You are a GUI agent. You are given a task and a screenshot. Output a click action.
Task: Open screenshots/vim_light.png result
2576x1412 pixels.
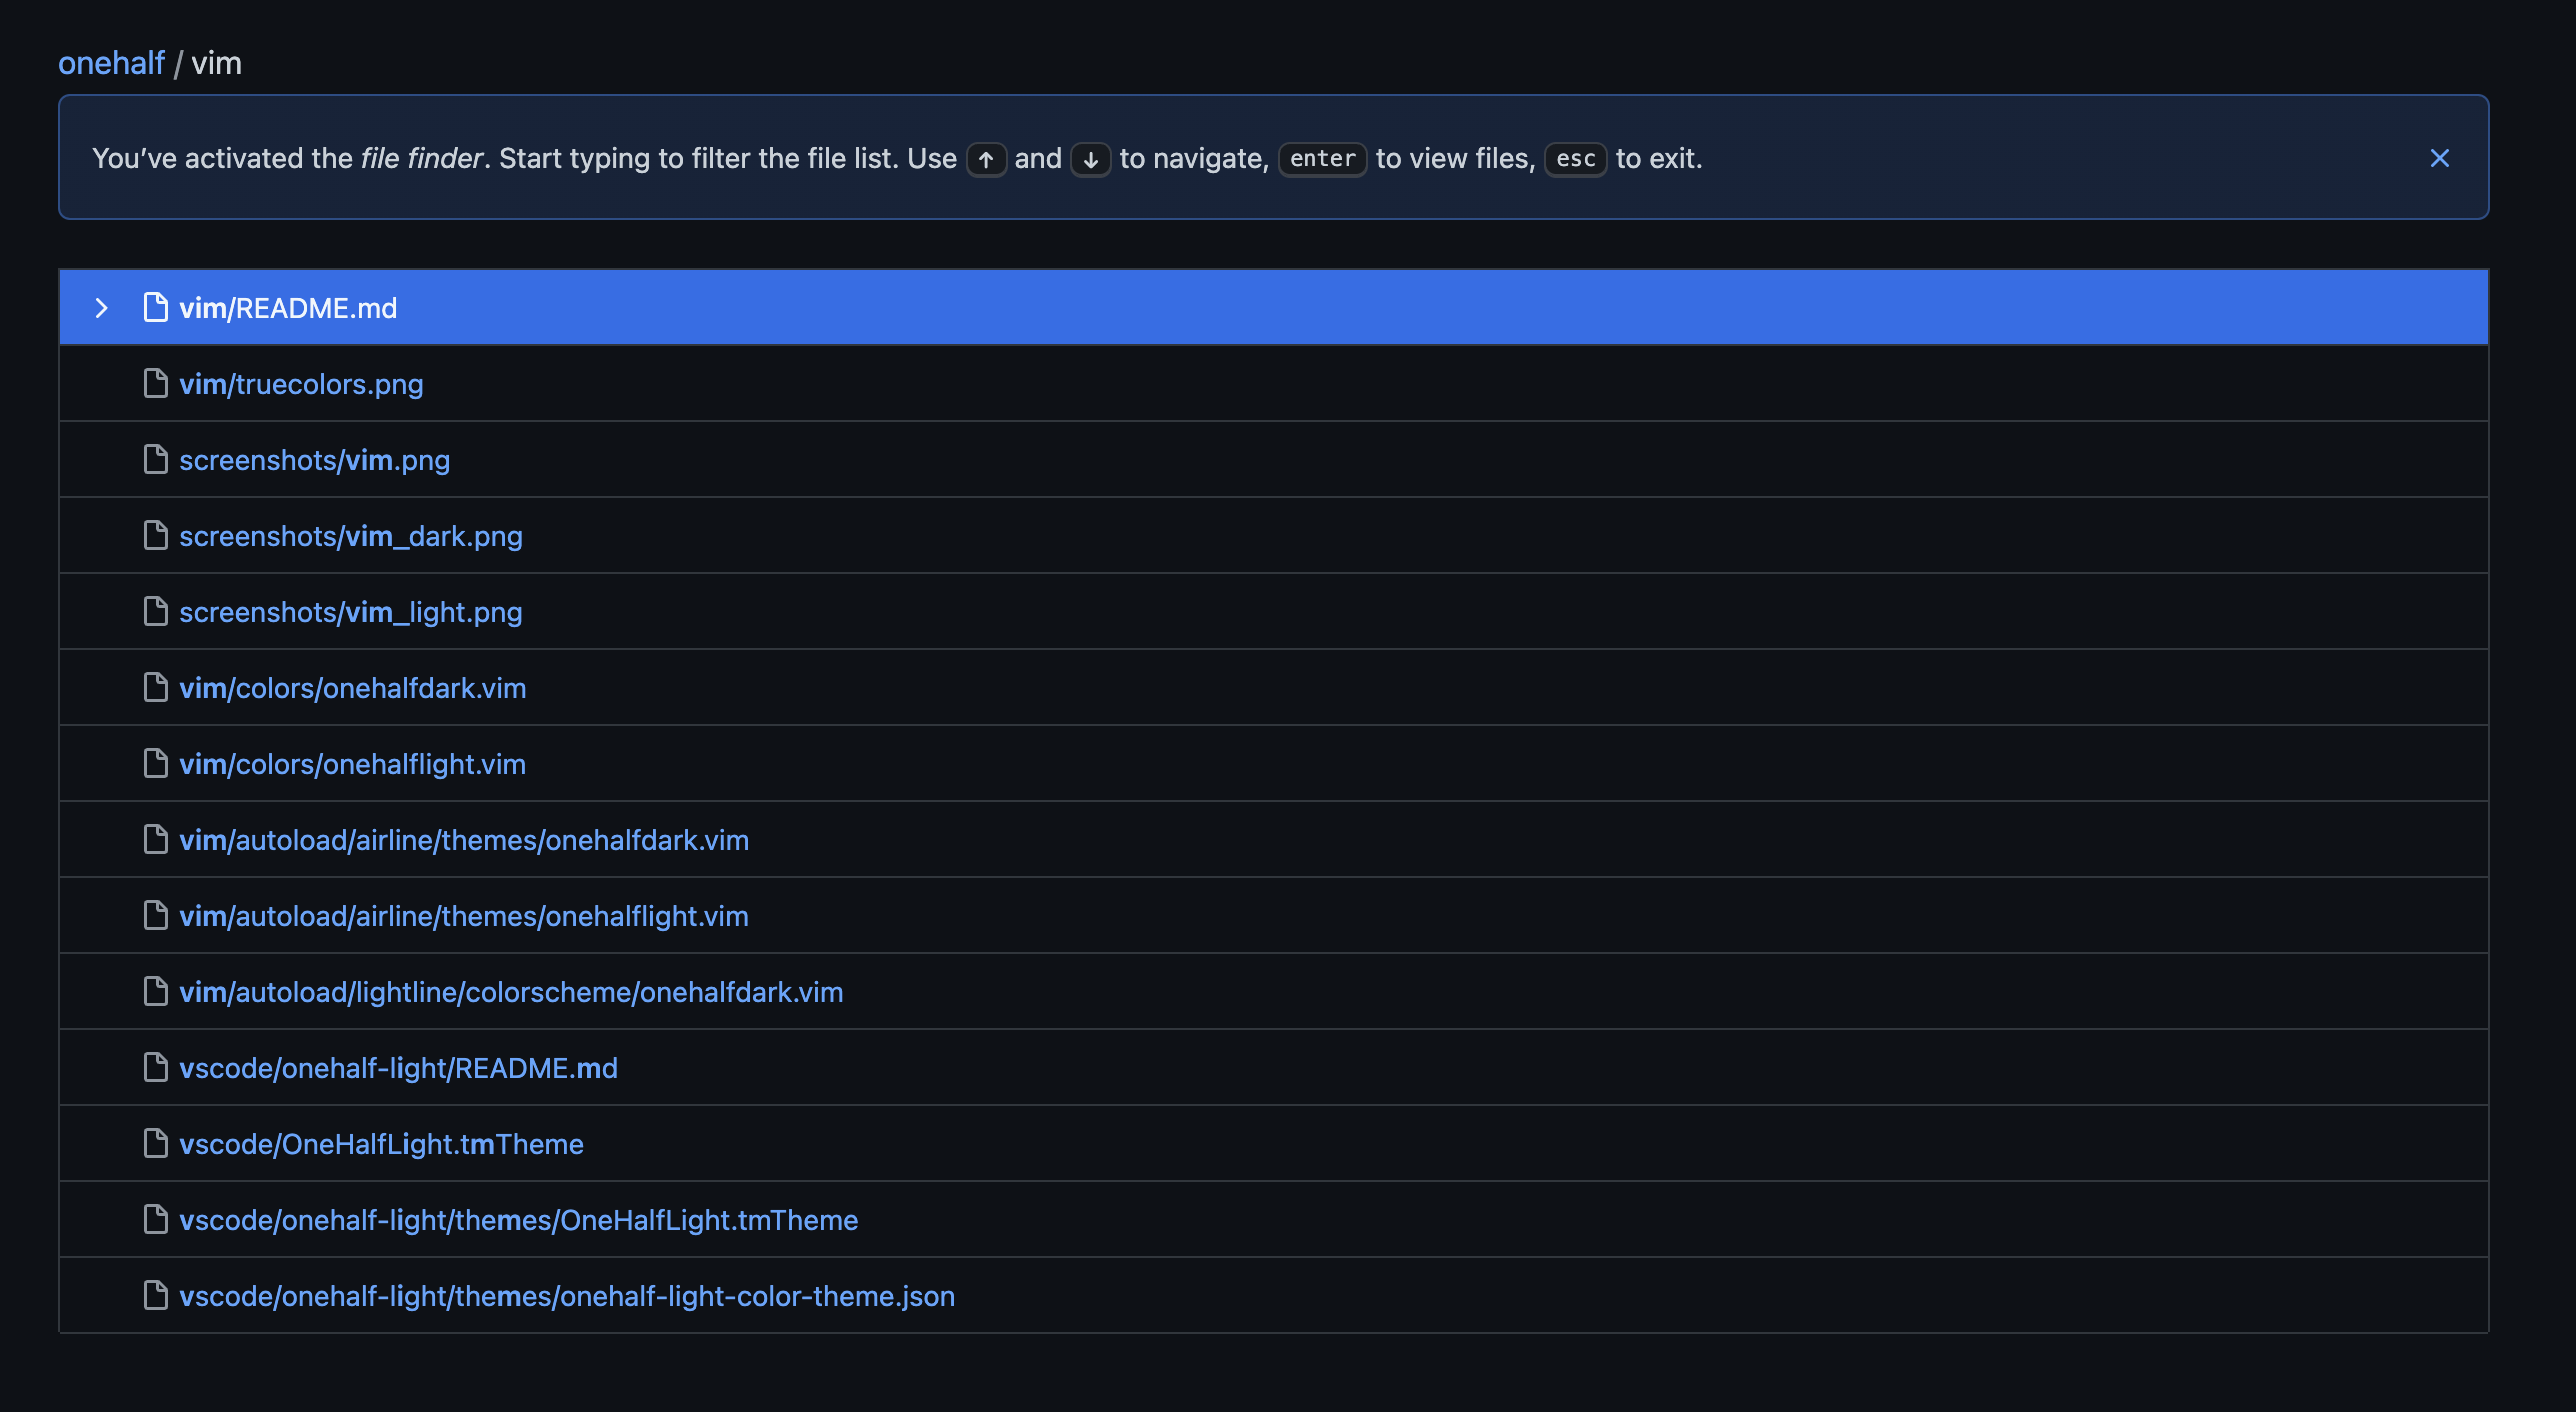(x=350, y=612)
